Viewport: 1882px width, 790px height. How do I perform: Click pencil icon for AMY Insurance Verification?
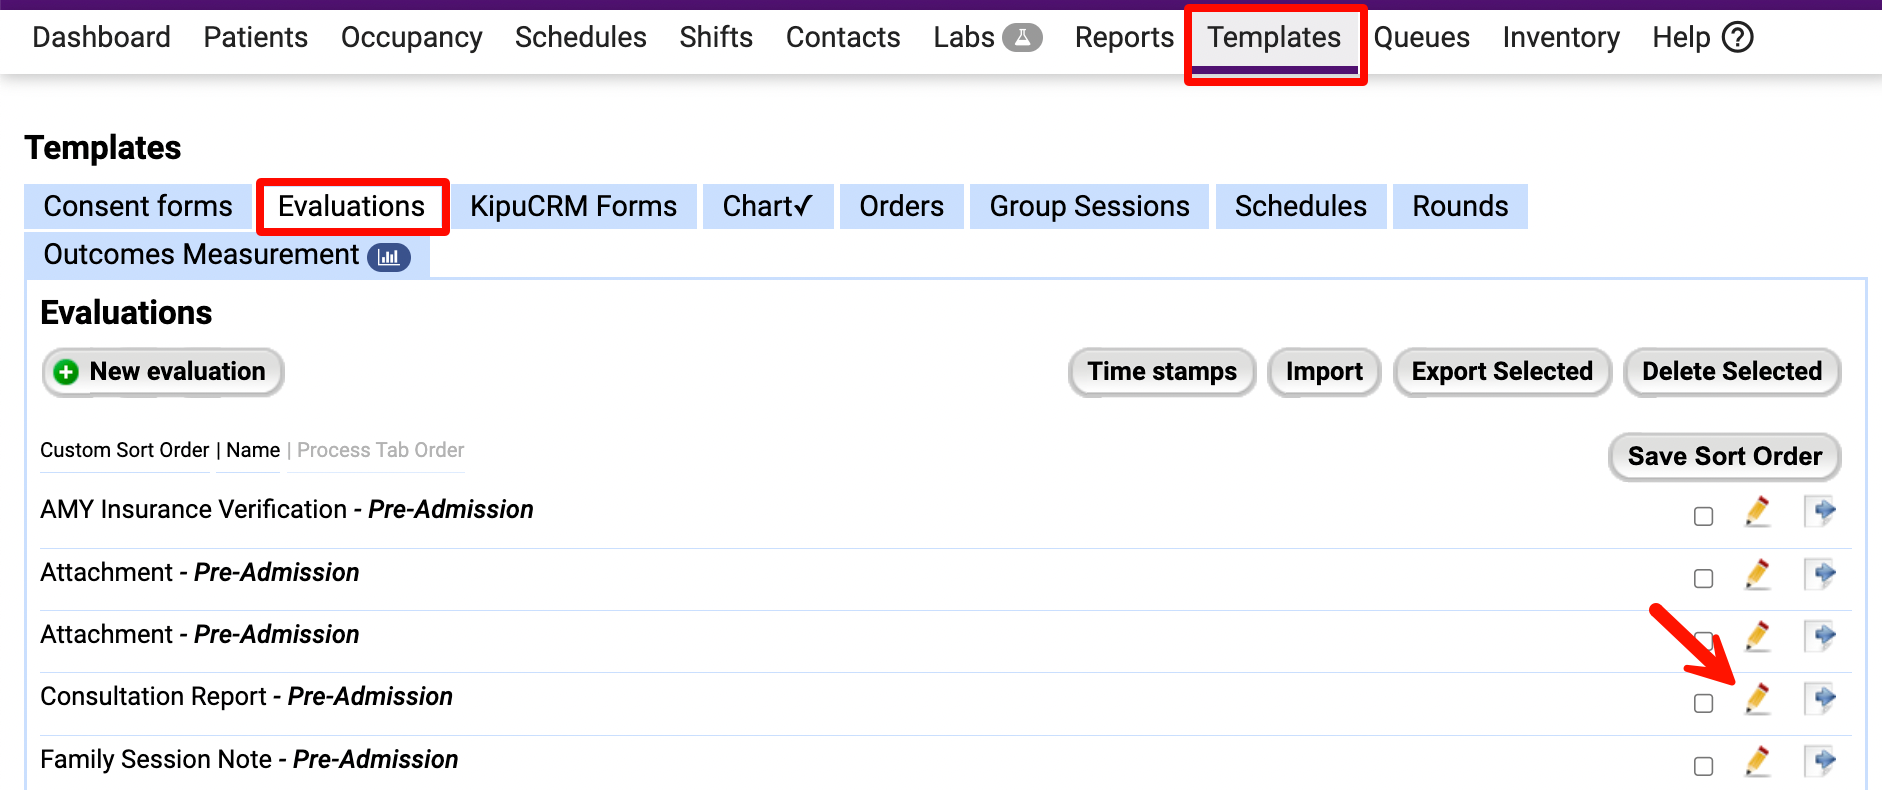(1757, 511)
